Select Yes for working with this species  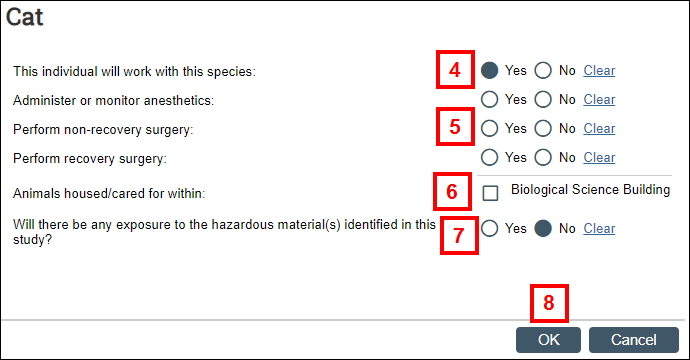pyautogui.click(x=489, y=70)
